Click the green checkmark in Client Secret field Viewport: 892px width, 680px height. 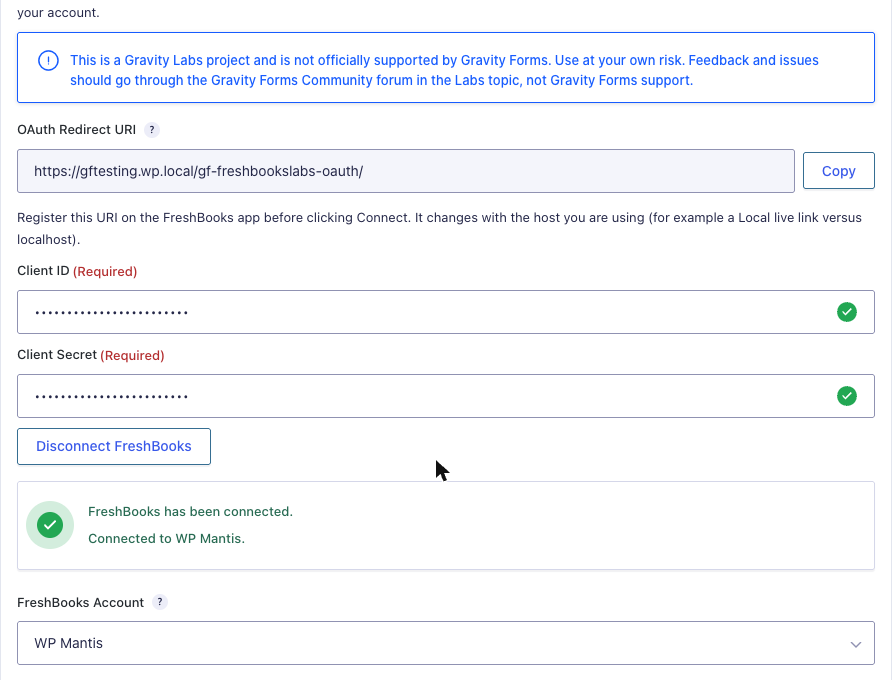[846, 396]
